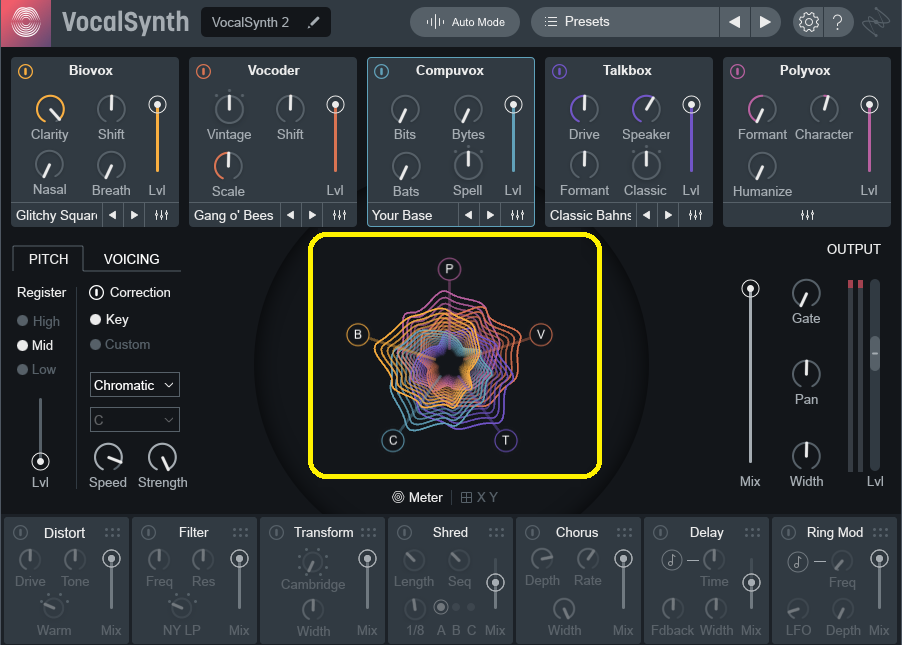Viewport: 903px width, 645px height.
Task: Click the Distort module drag handle dots
Action: coord(112,533)
